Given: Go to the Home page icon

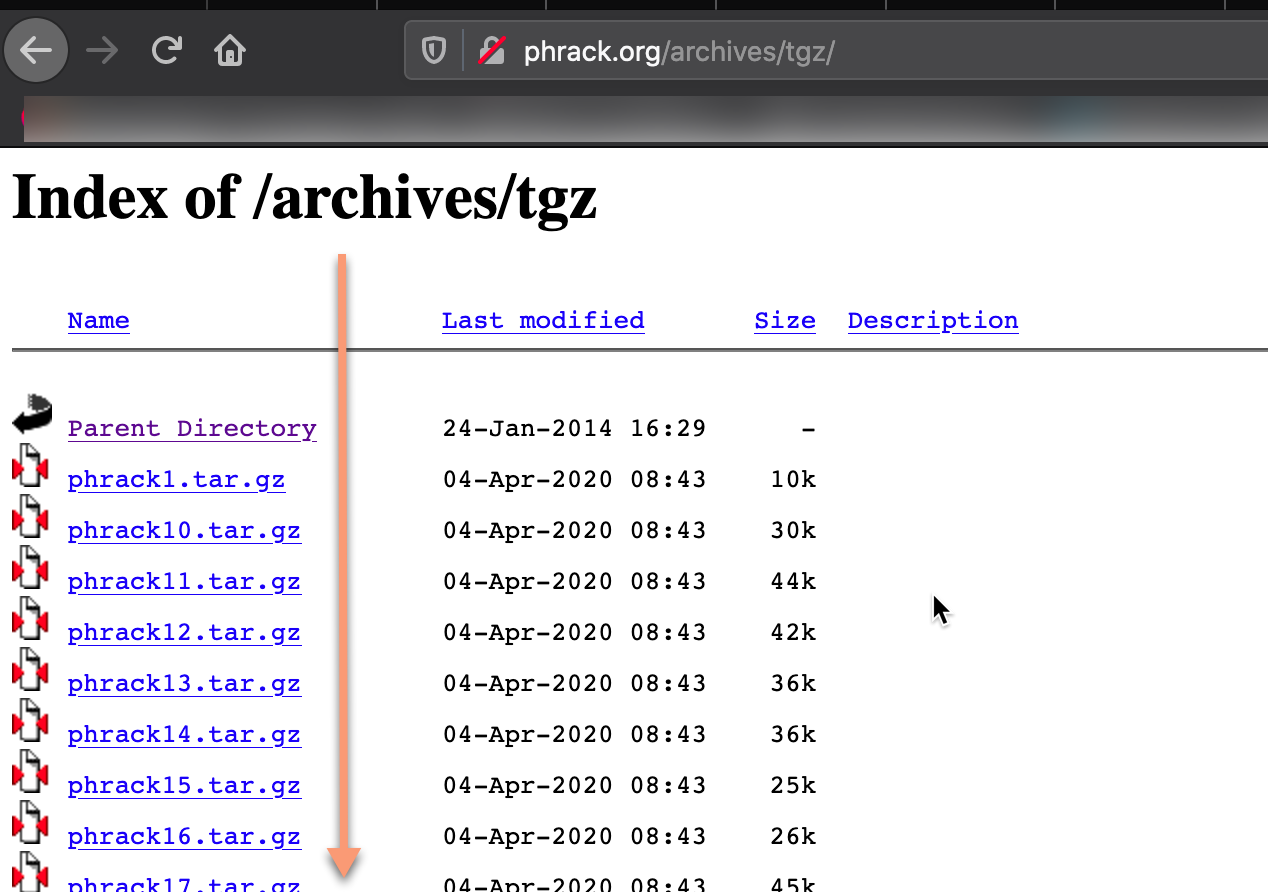Looking at the screenshot, I should 230,50.
